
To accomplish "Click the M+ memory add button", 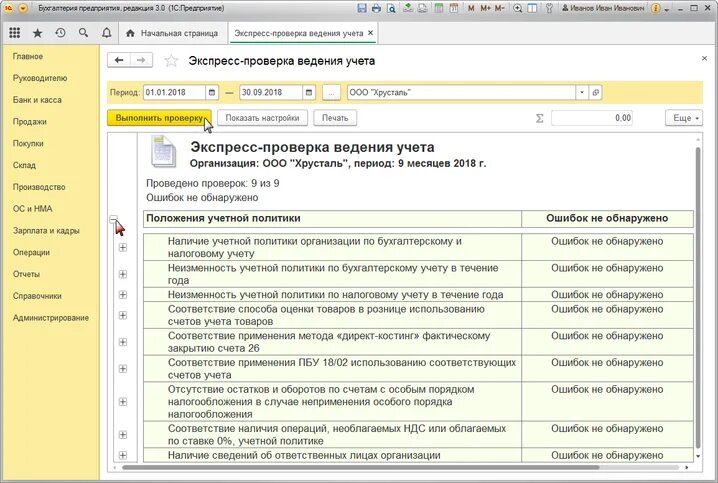I will tap(485, 8).
